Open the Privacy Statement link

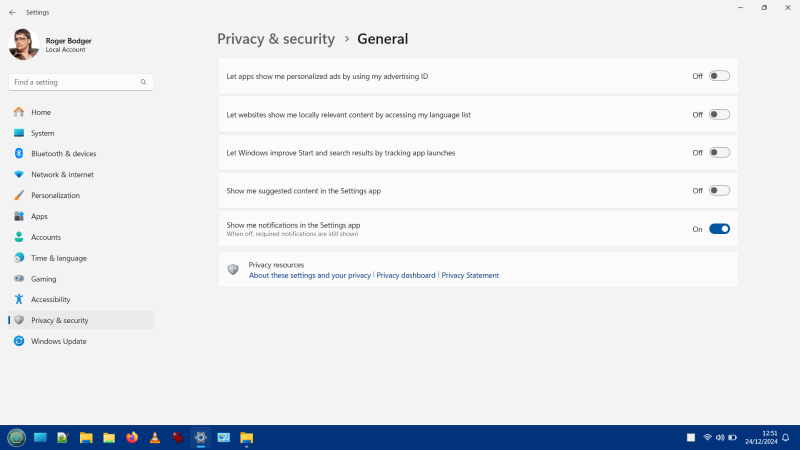pyautogui.click(x=470, y=275)
